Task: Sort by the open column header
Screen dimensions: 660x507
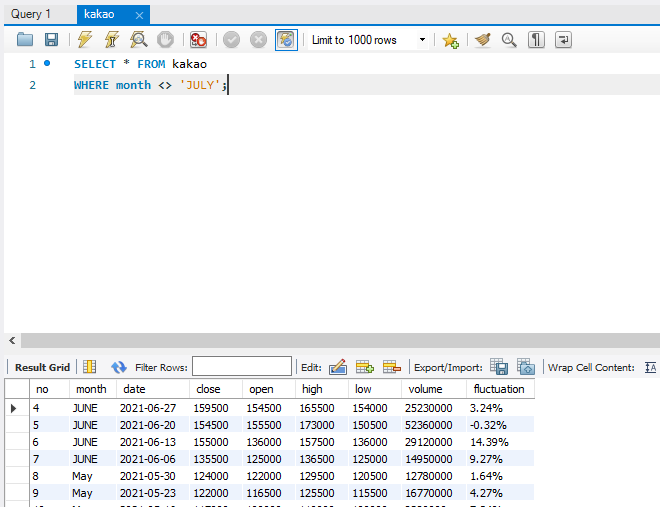Action: click(269, 389)
